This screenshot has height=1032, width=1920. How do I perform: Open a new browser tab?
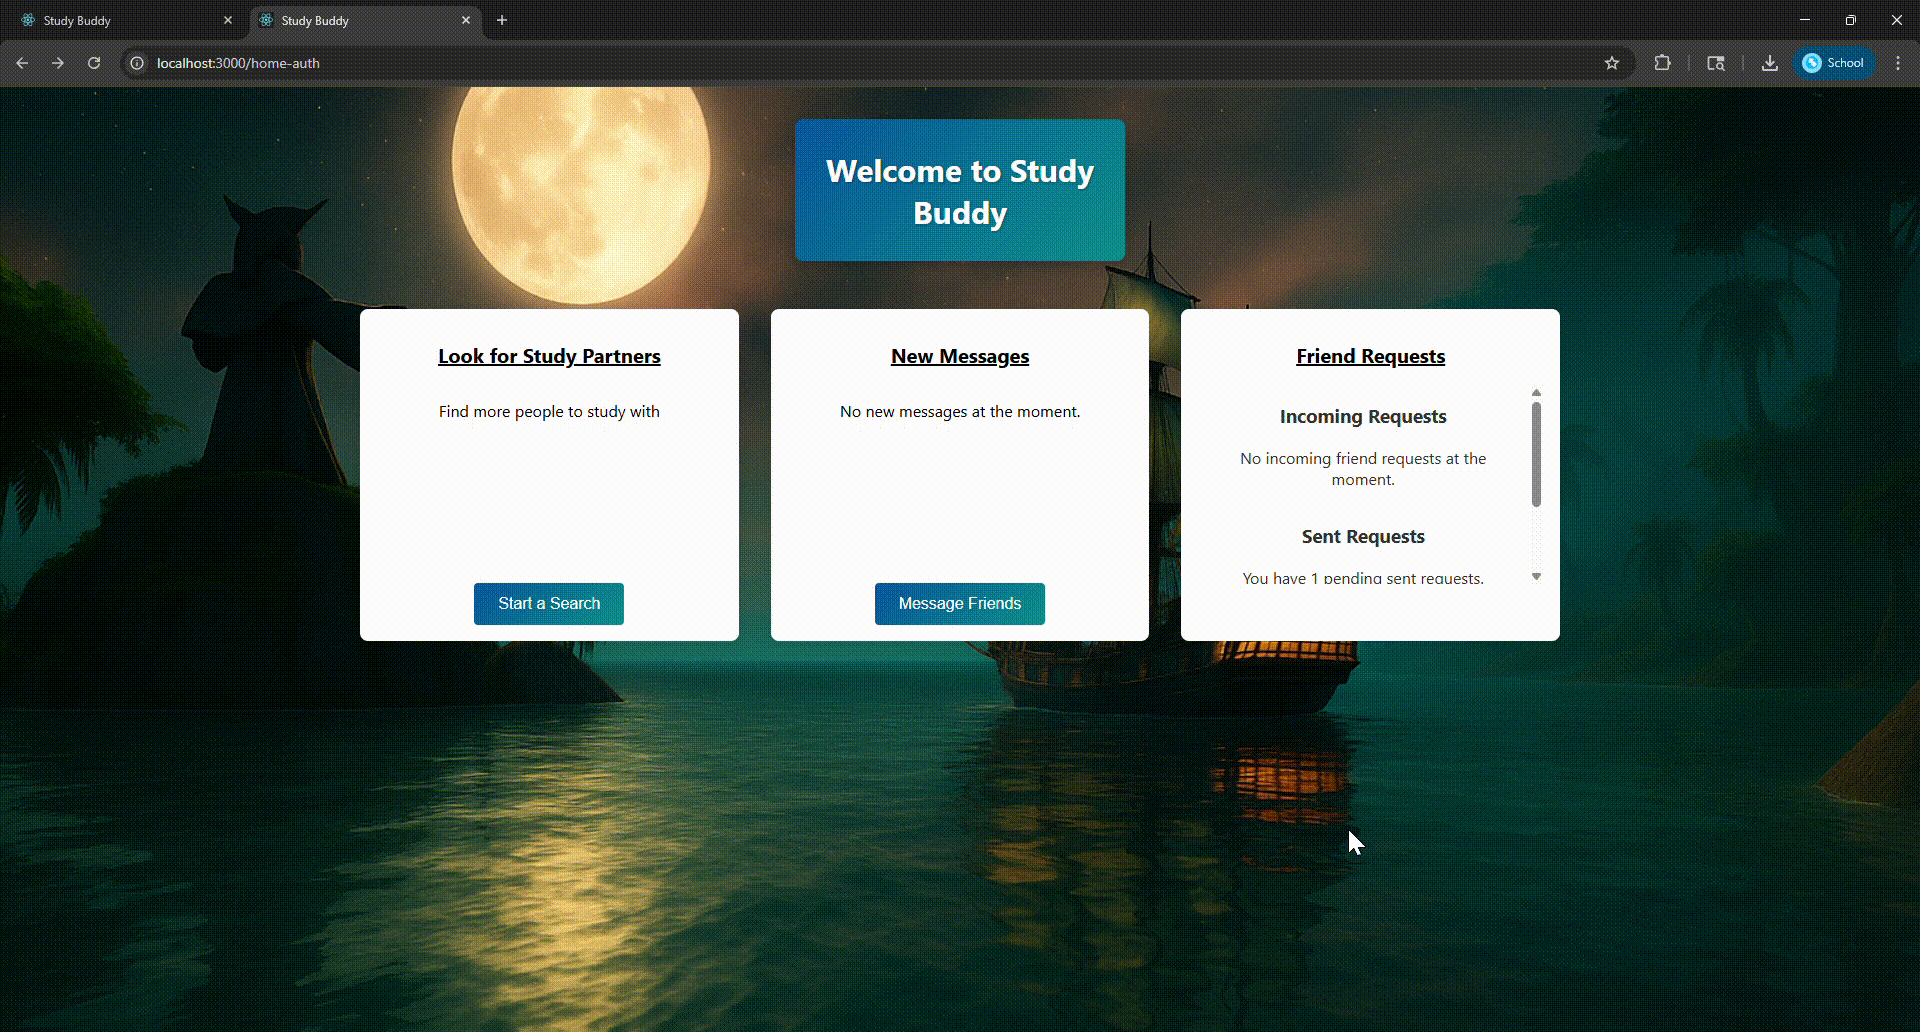(501, 20)
